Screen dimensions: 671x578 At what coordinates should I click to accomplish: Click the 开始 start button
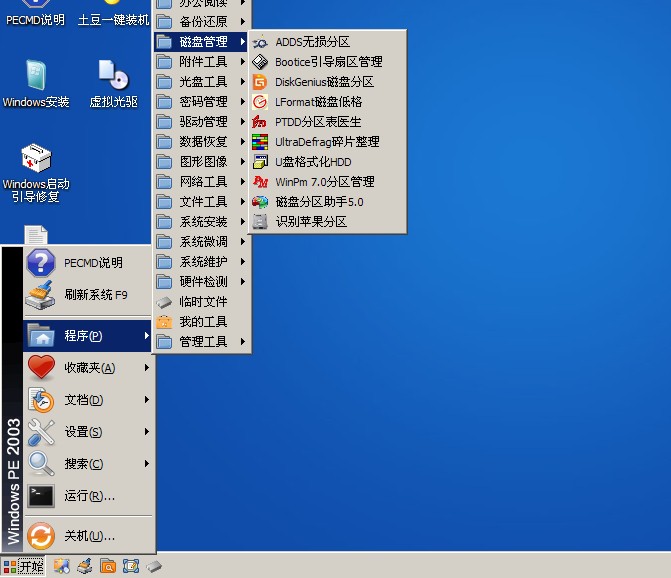coord(23,566)
